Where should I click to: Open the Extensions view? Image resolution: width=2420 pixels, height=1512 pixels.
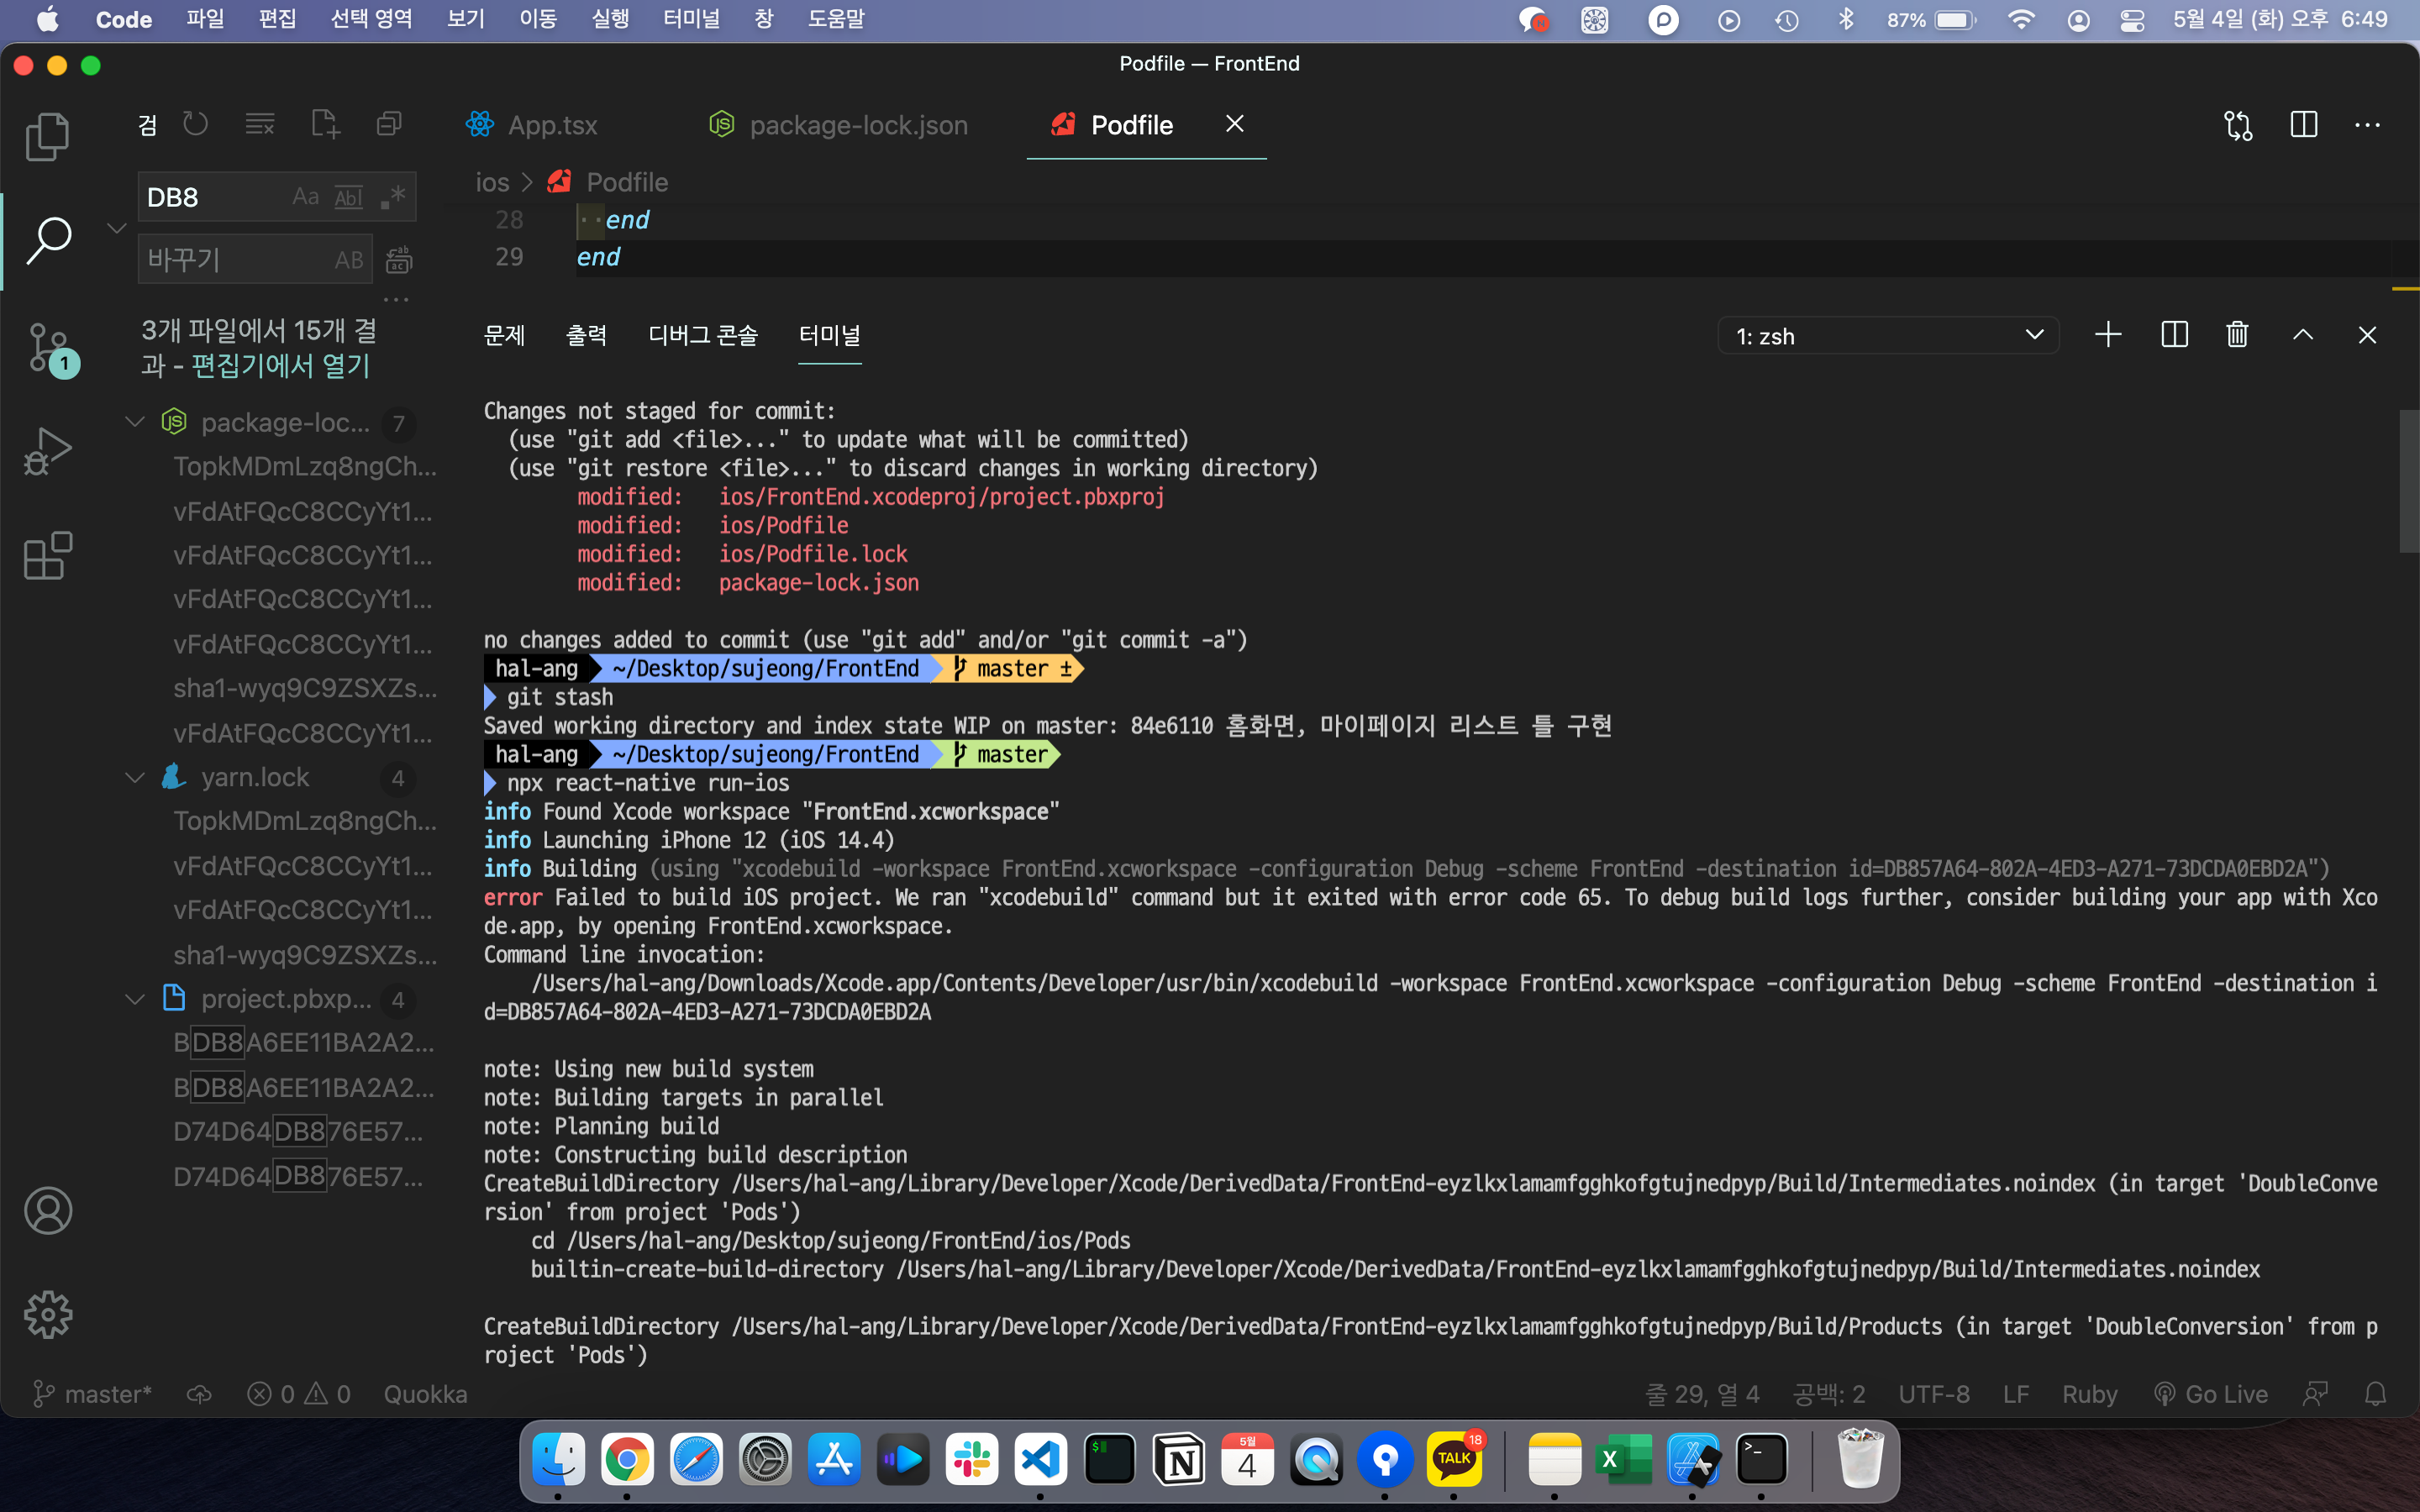tap(47, 556)
